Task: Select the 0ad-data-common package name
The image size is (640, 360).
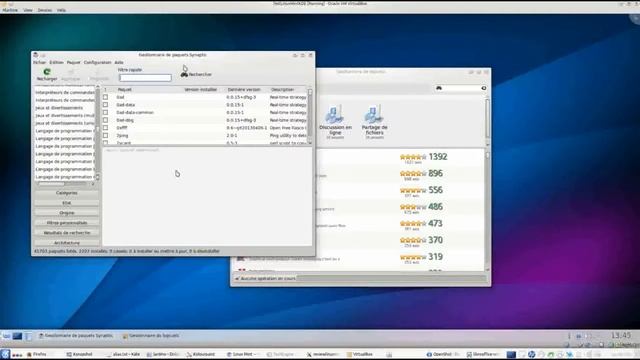Action: pyautogui.click(x=135, y=112)
